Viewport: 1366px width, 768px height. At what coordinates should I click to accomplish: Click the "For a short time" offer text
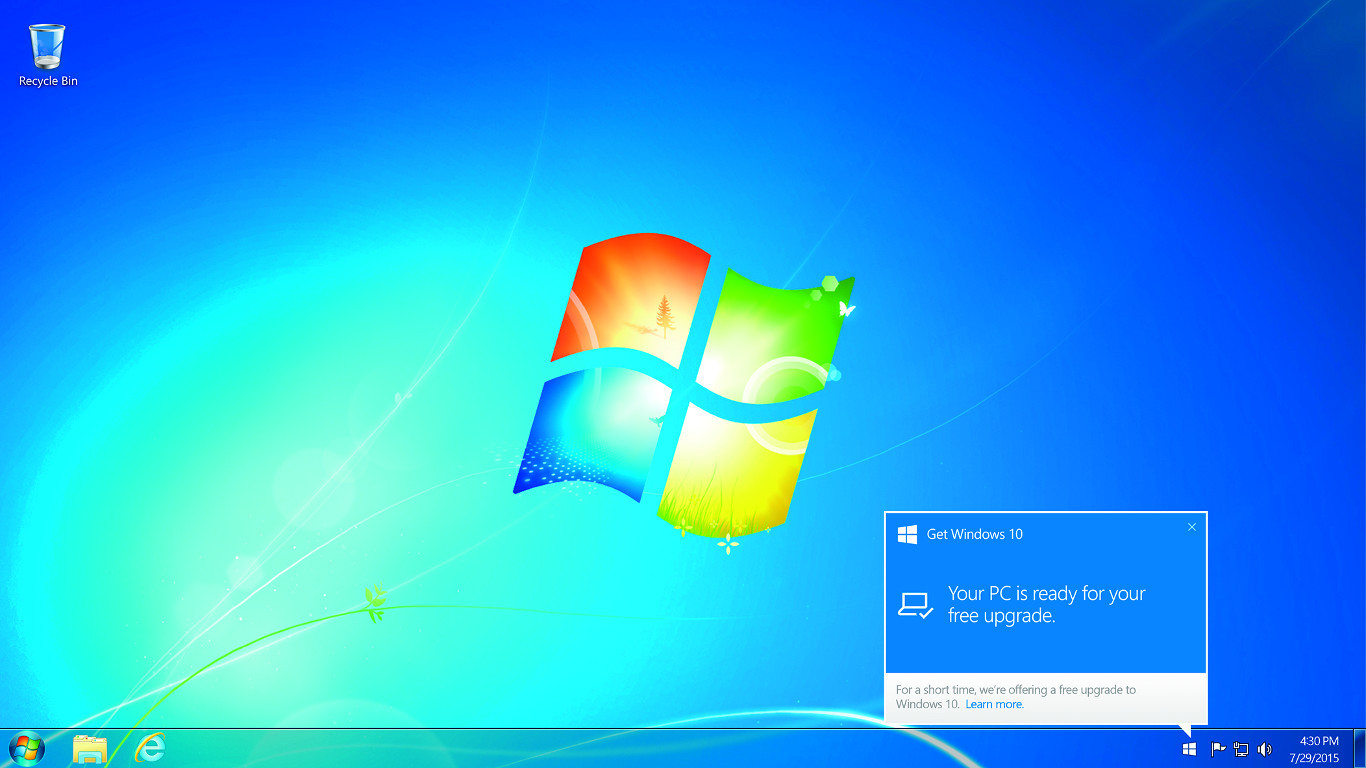pyautogui.click(x=1015, y=690)
